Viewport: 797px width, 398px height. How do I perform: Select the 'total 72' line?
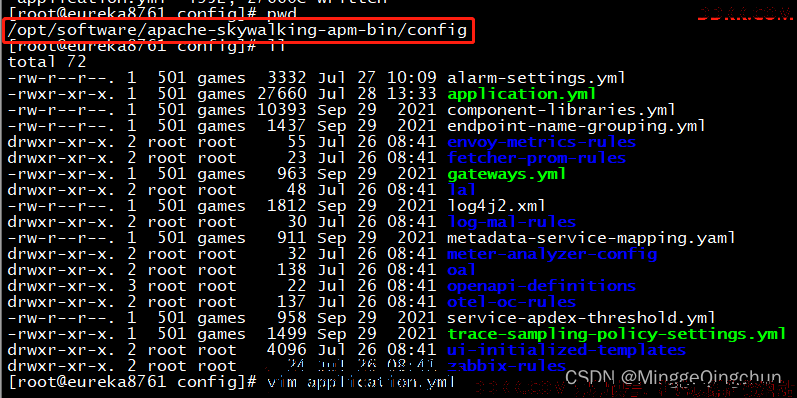coord(47,62)
